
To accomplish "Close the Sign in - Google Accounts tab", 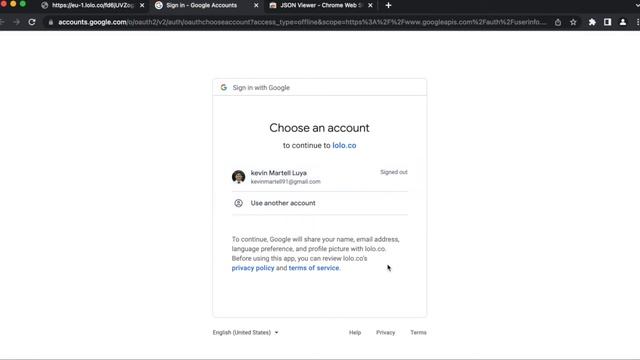I will [256, 5].
